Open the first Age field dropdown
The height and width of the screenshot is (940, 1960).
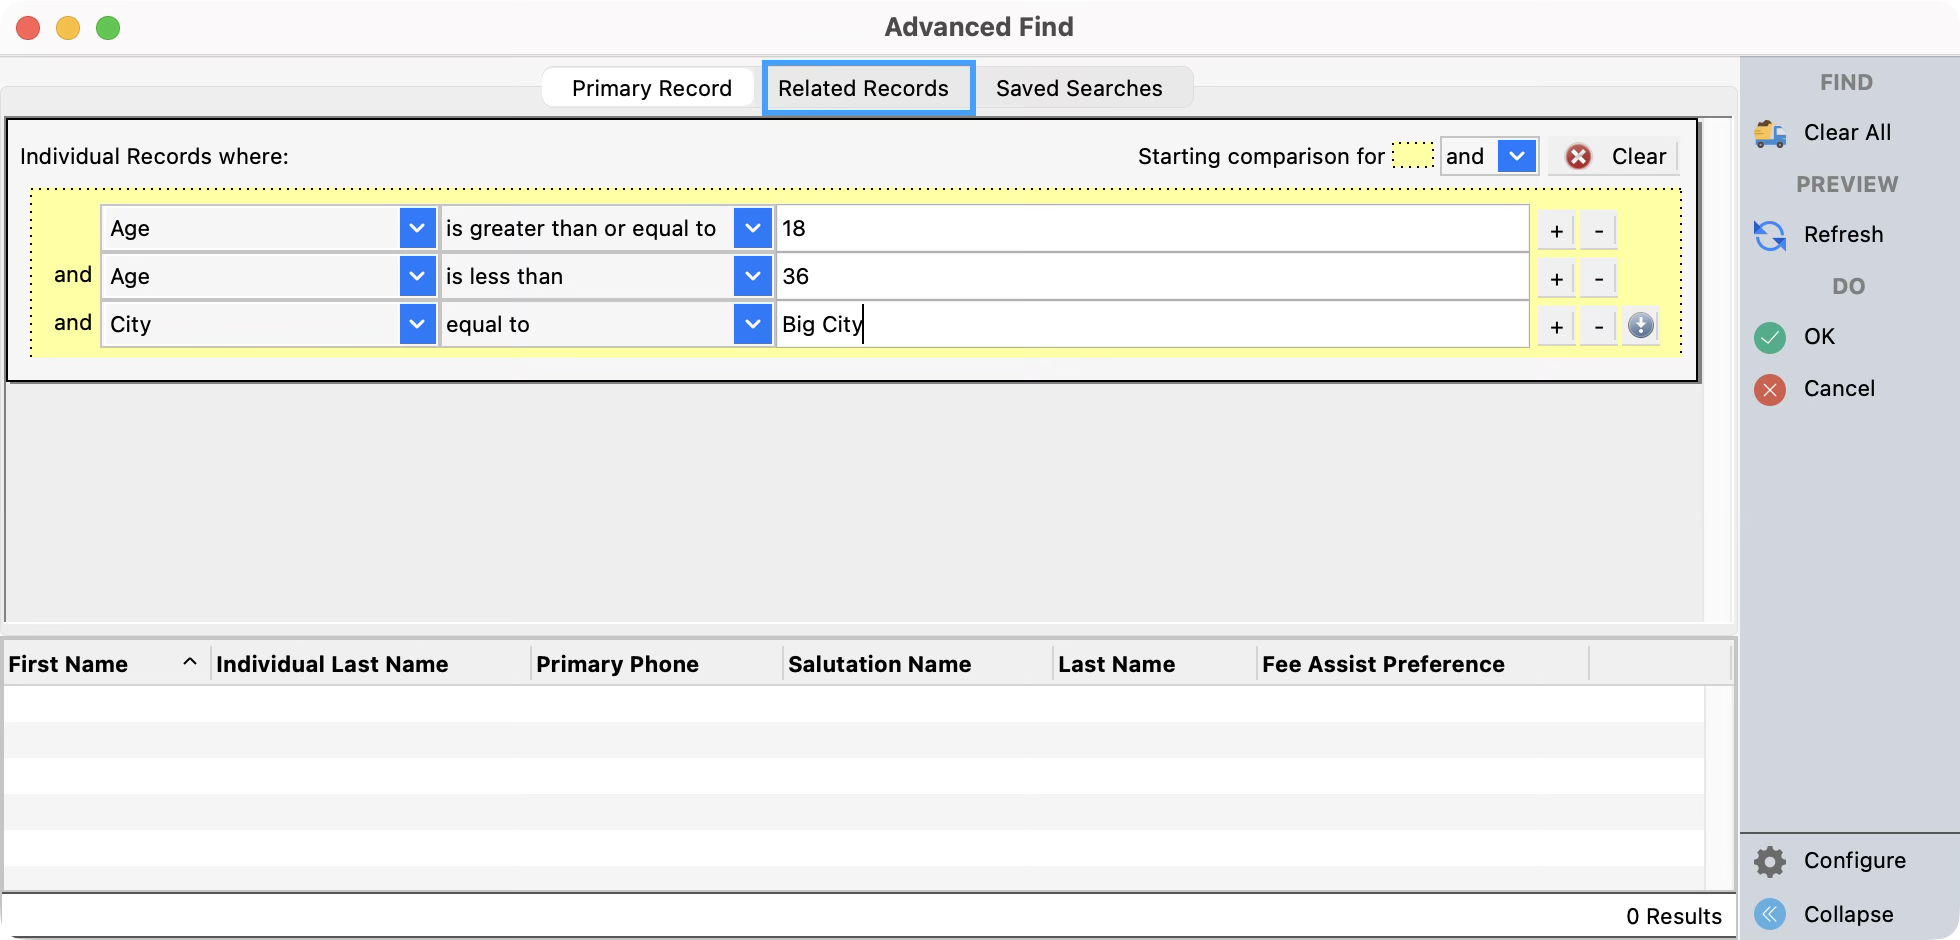click(x=417, y=228)
